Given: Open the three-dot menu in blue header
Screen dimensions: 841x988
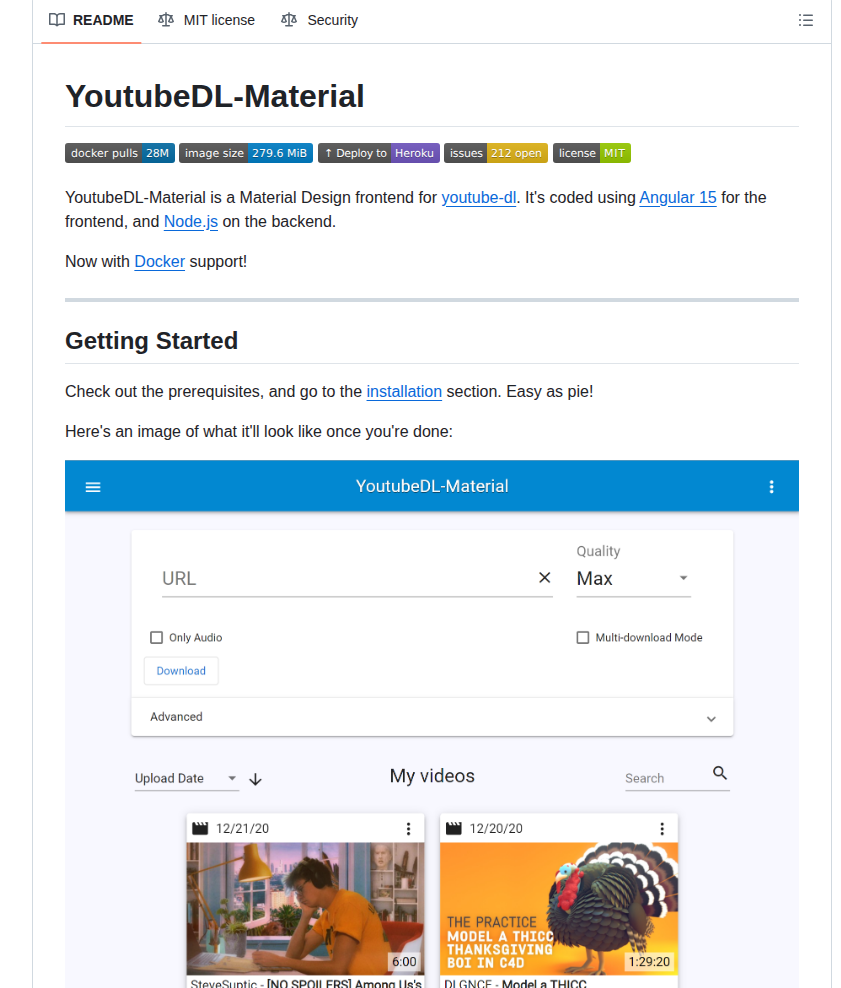Looking at the screenshot, I should pos(771,487).
